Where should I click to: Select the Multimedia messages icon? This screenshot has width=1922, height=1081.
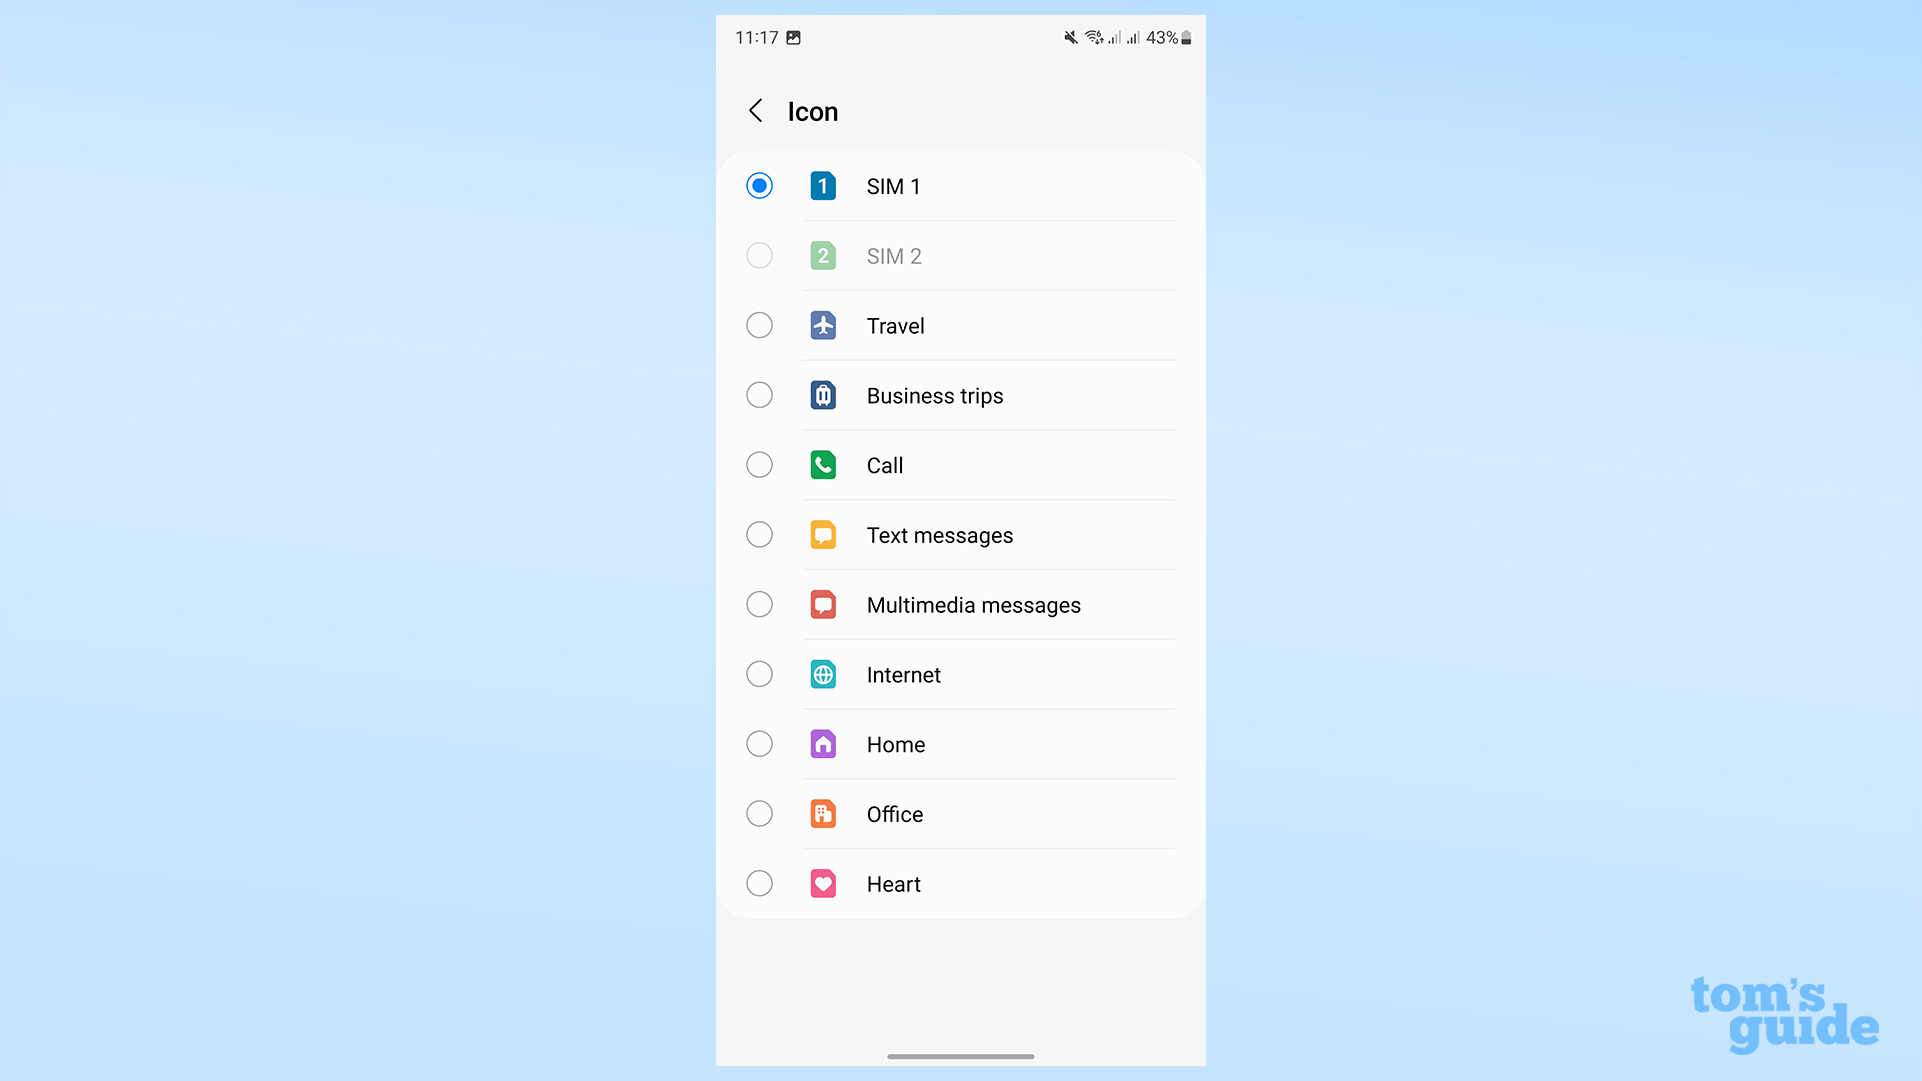(x=822, y=603)
